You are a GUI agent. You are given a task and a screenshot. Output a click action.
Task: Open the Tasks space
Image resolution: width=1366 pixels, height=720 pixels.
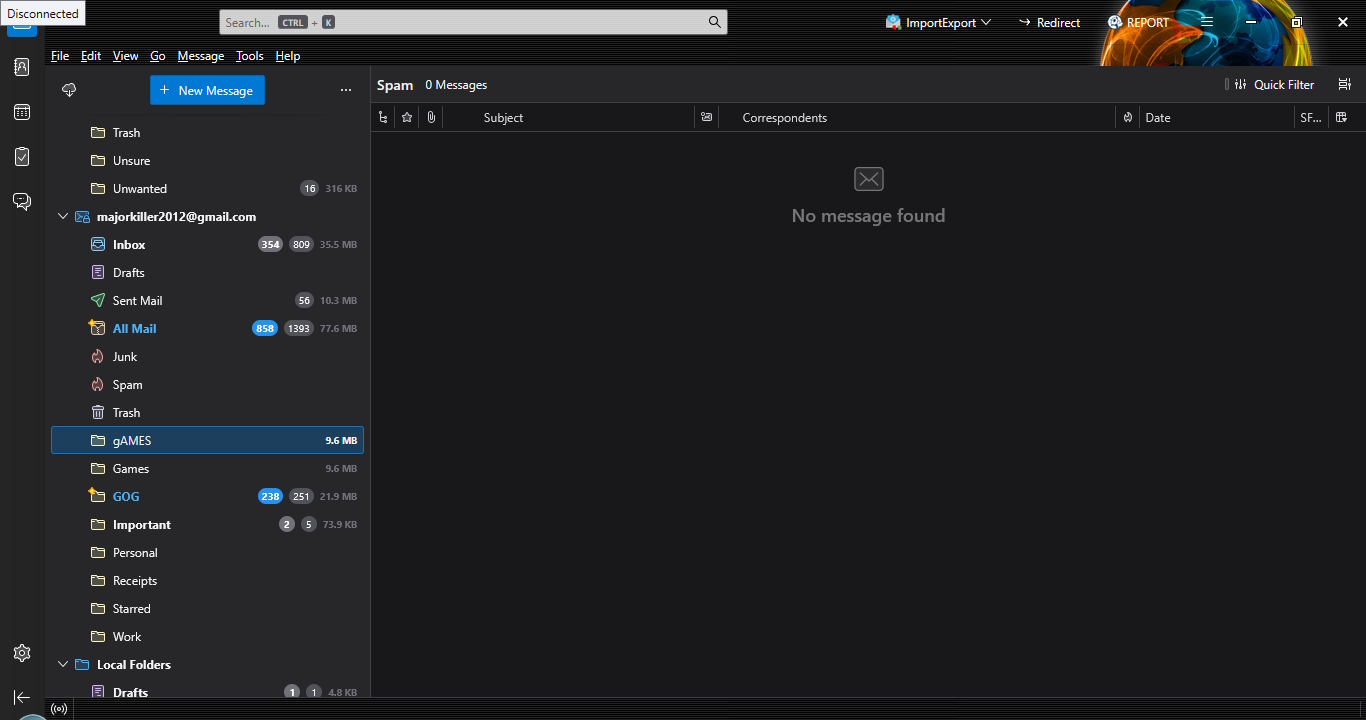click(22, 157)
